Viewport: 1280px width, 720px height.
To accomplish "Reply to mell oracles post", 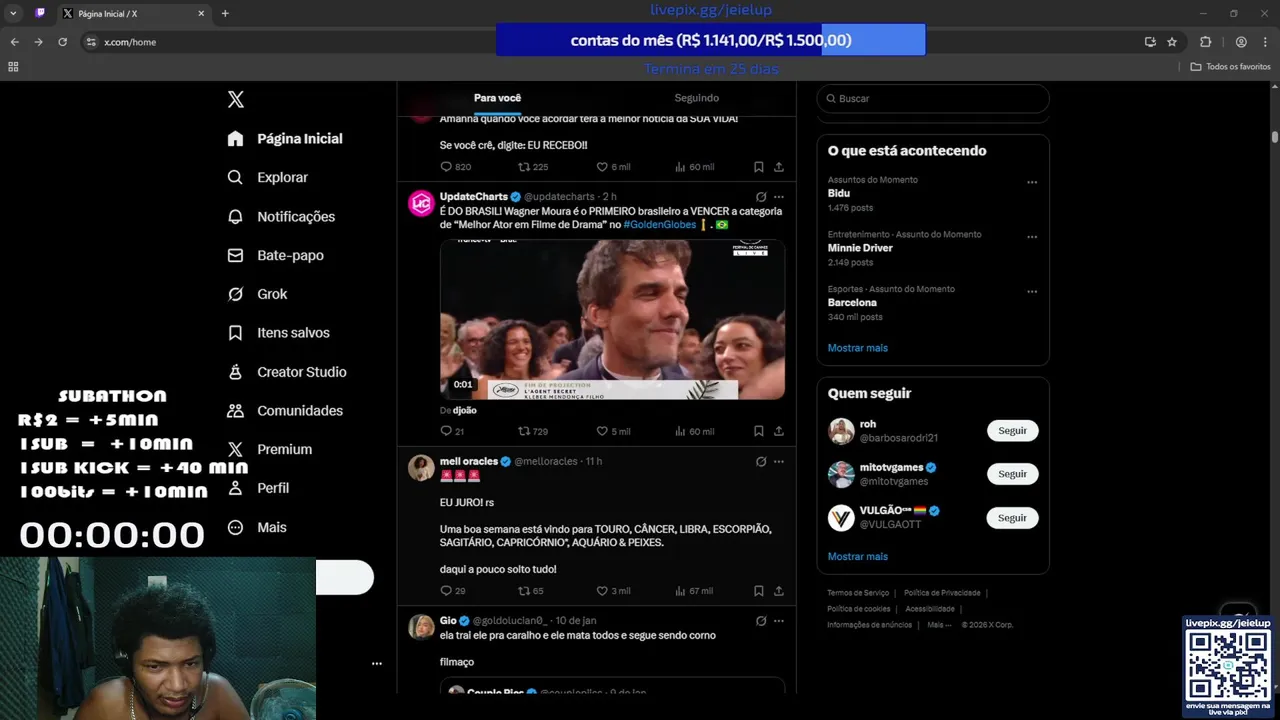I will point(446,591).
